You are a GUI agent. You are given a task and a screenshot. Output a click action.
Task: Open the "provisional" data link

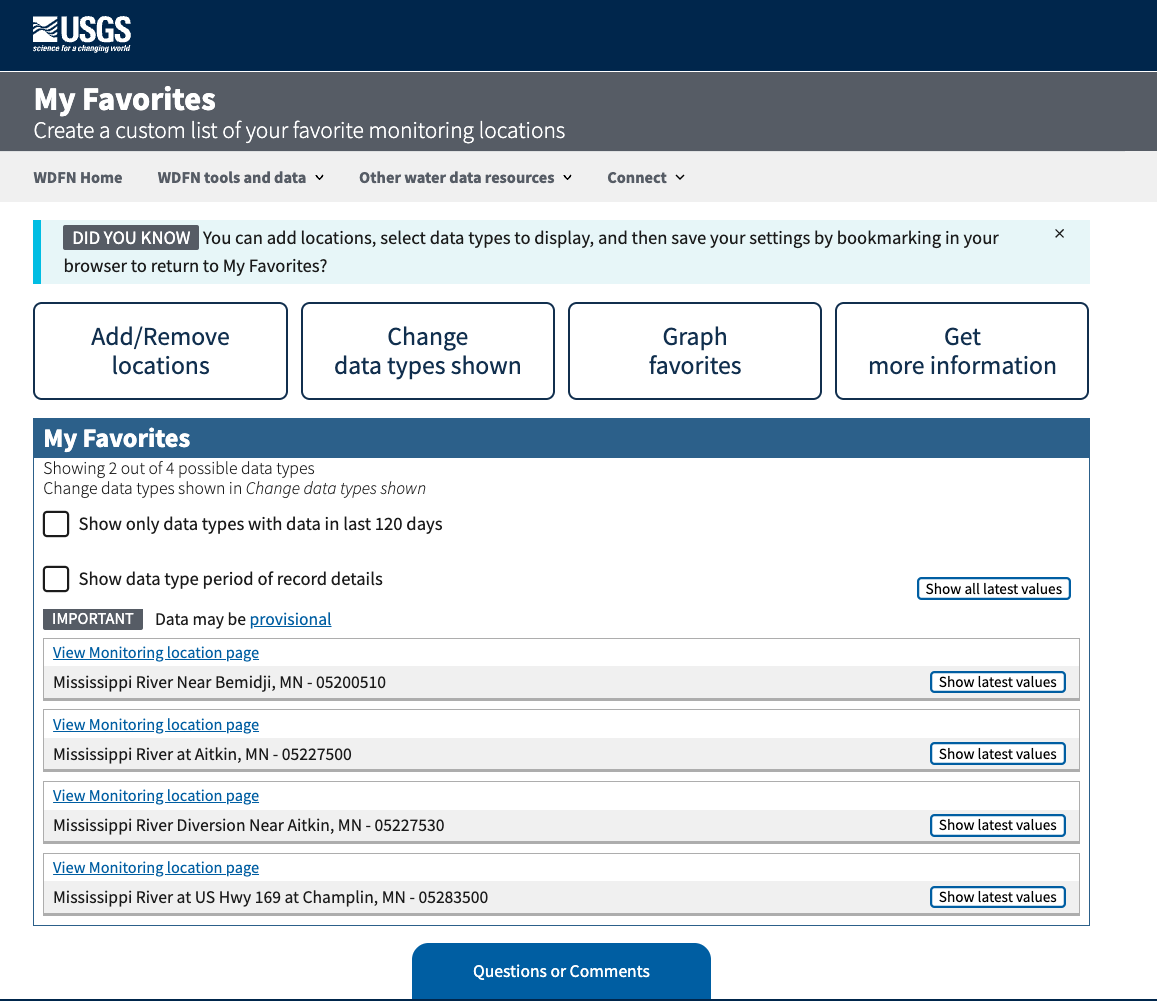(x=290, y=619)
